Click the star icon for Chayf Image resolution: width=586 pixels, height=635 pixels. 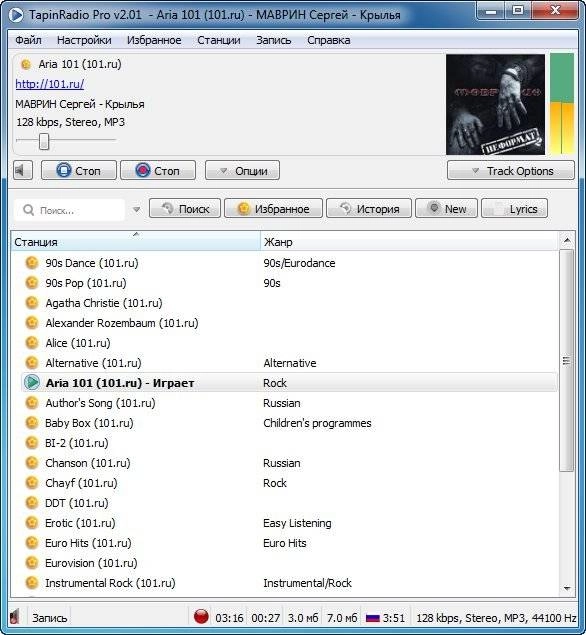(32, 483)
